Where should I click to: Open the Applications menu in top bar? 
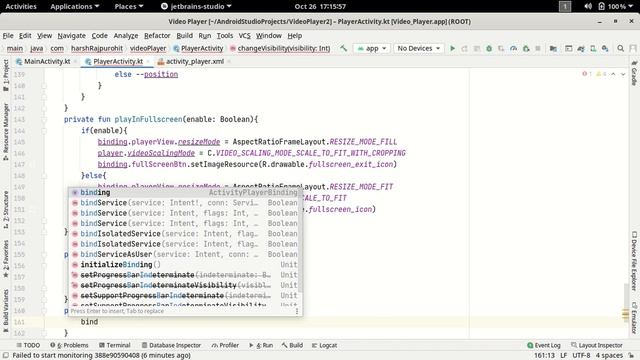coord(75,6)
